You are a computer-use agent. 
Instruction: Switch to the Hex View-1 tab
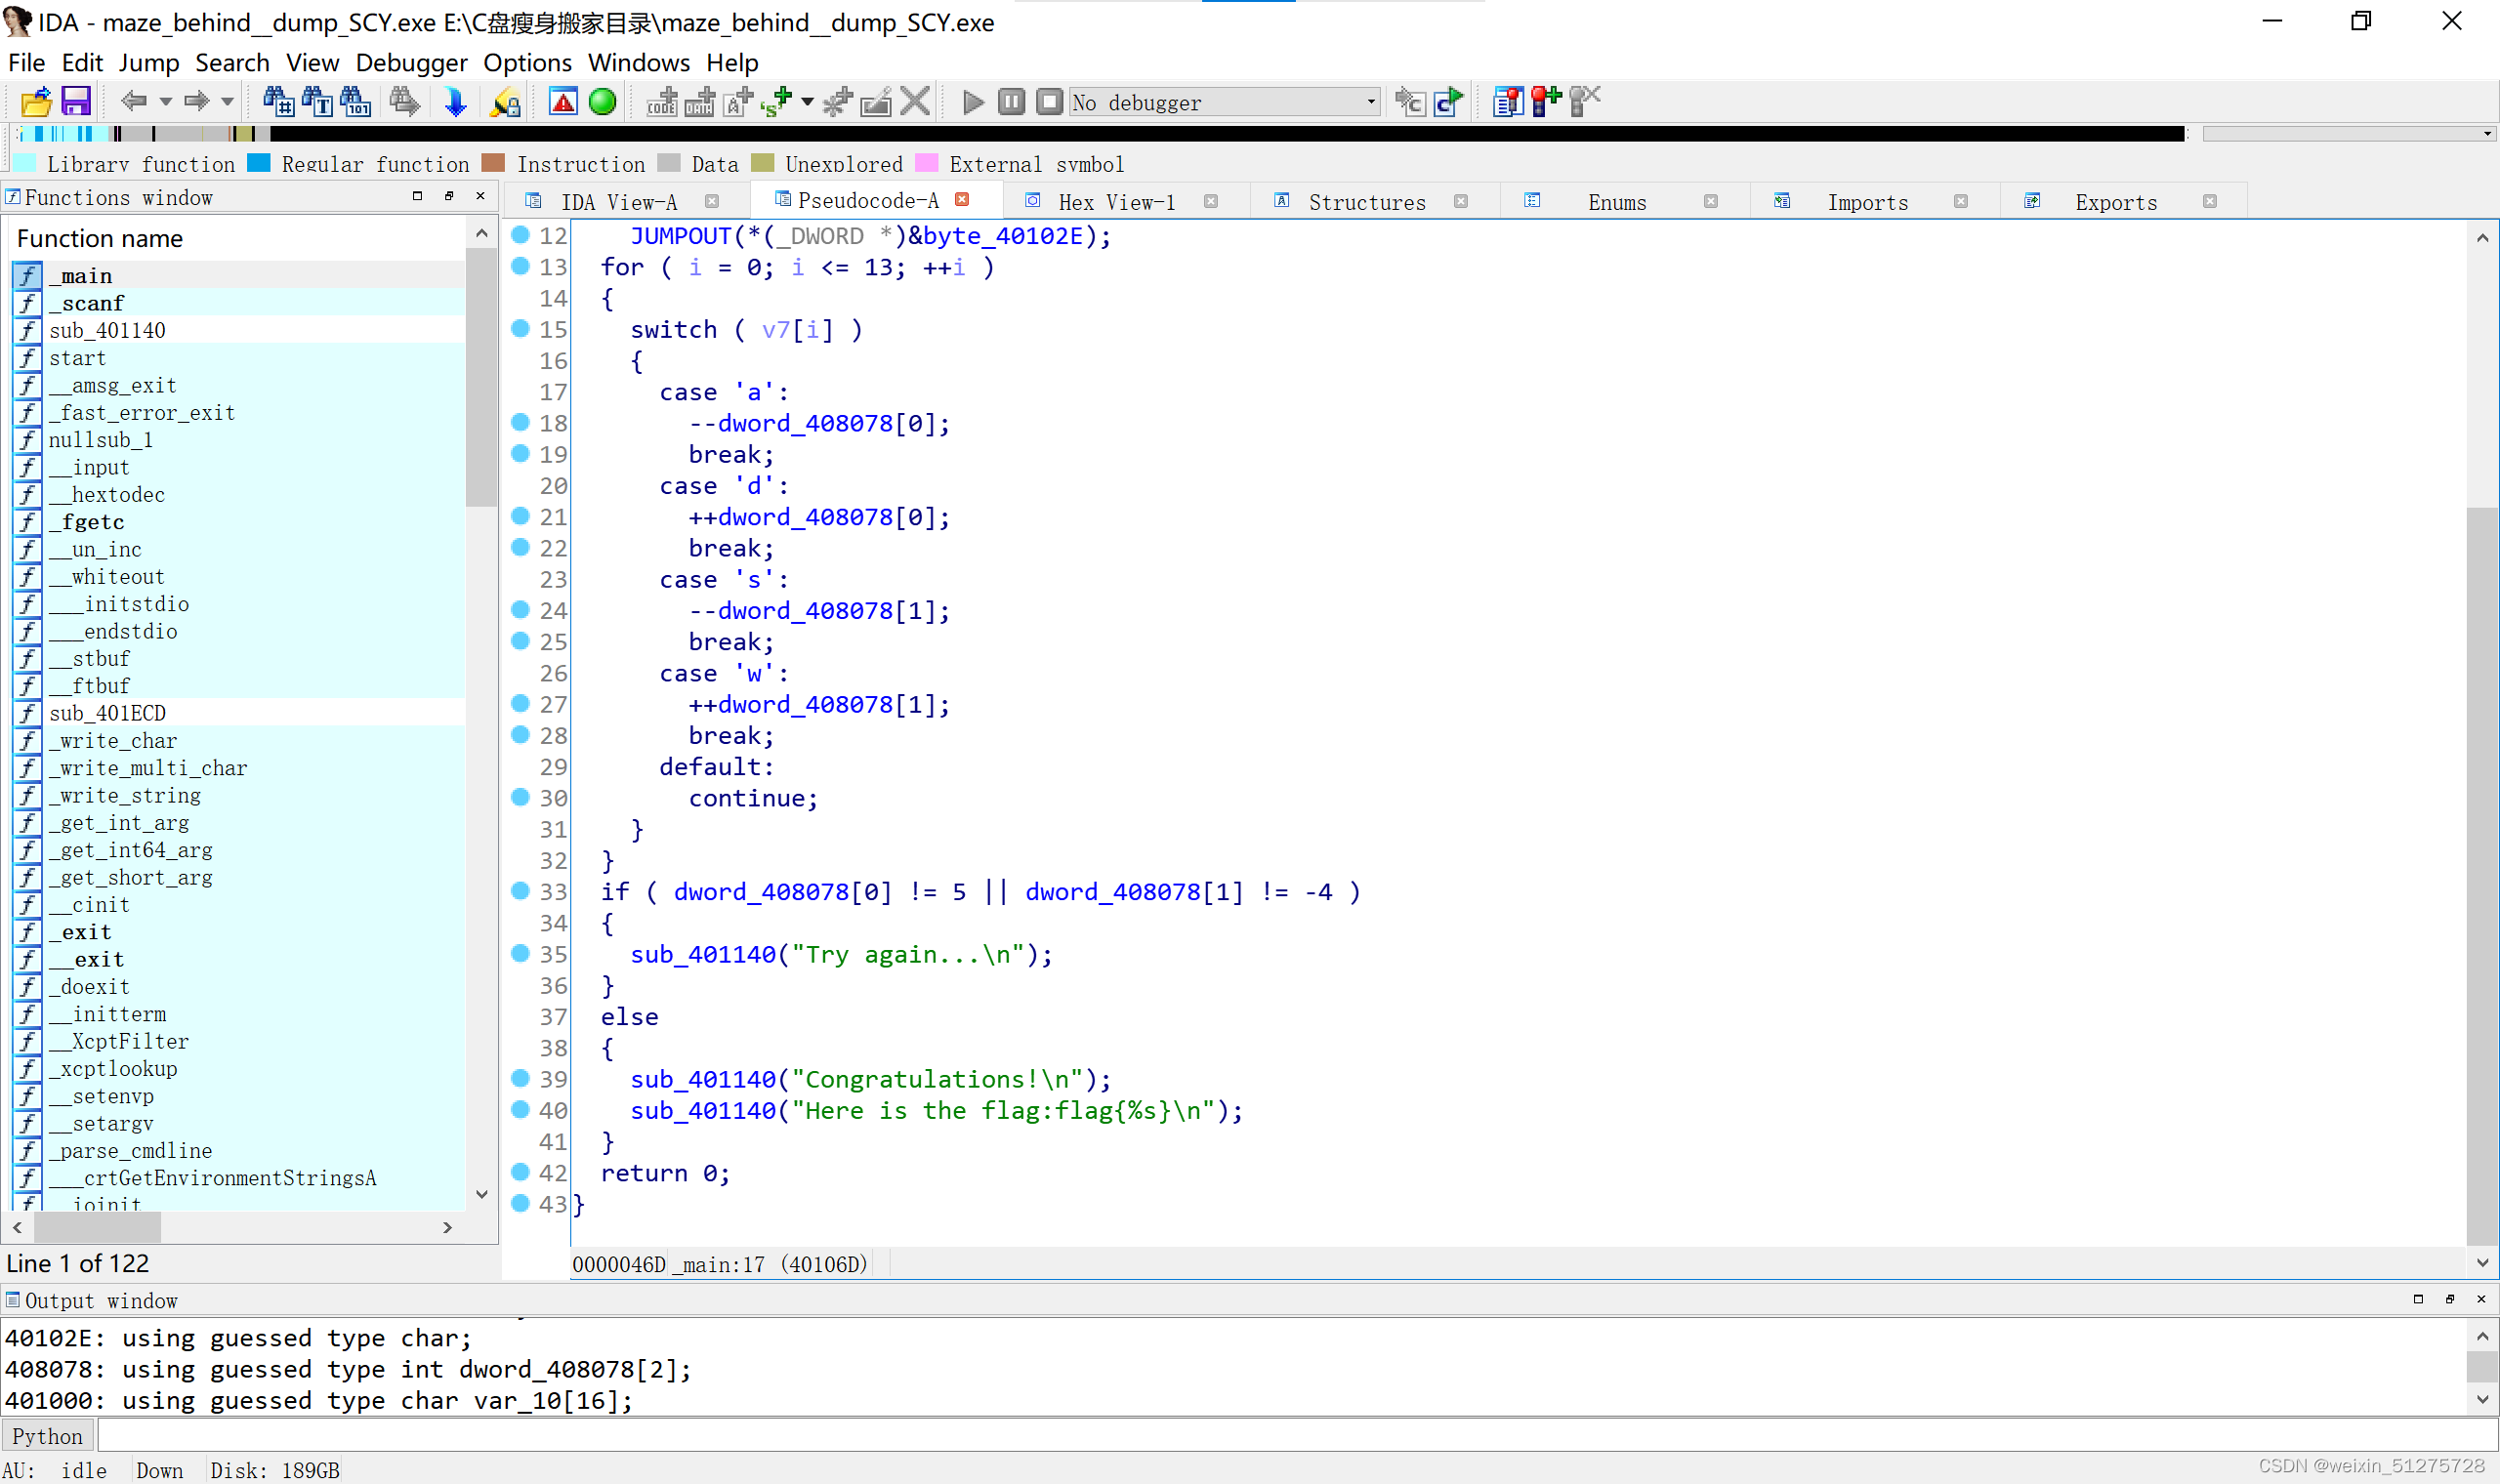[x=1116, y=202]
